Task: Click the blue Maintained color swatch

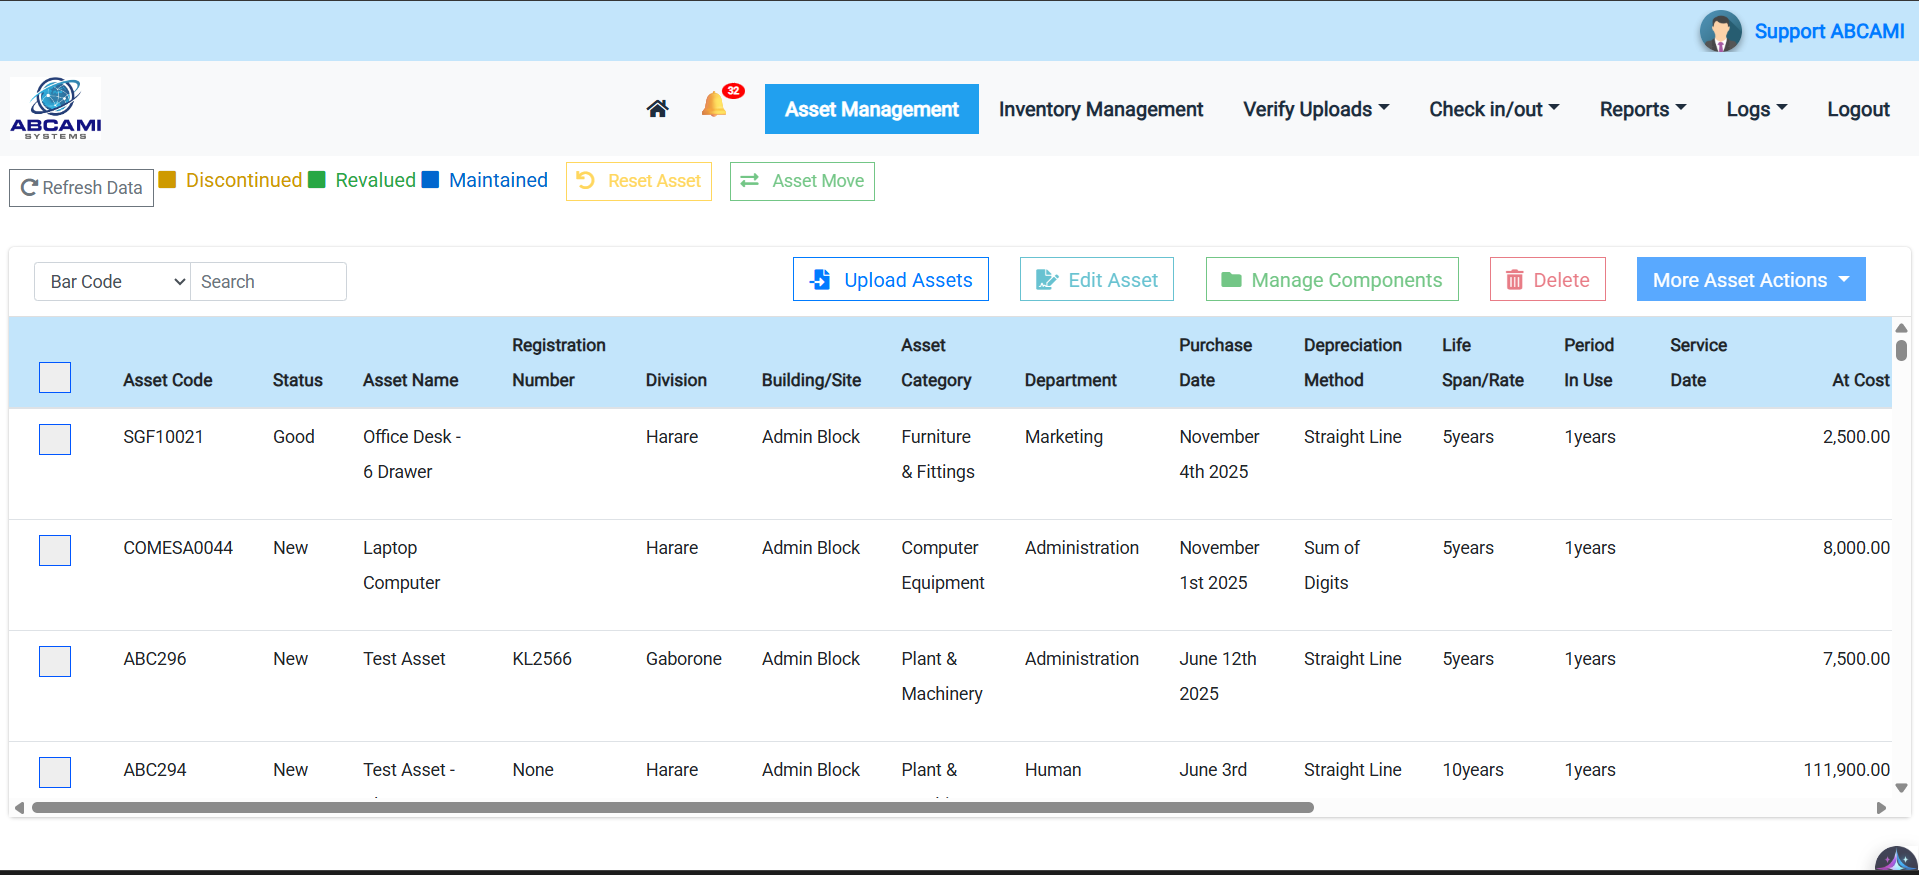Action: 431,180
